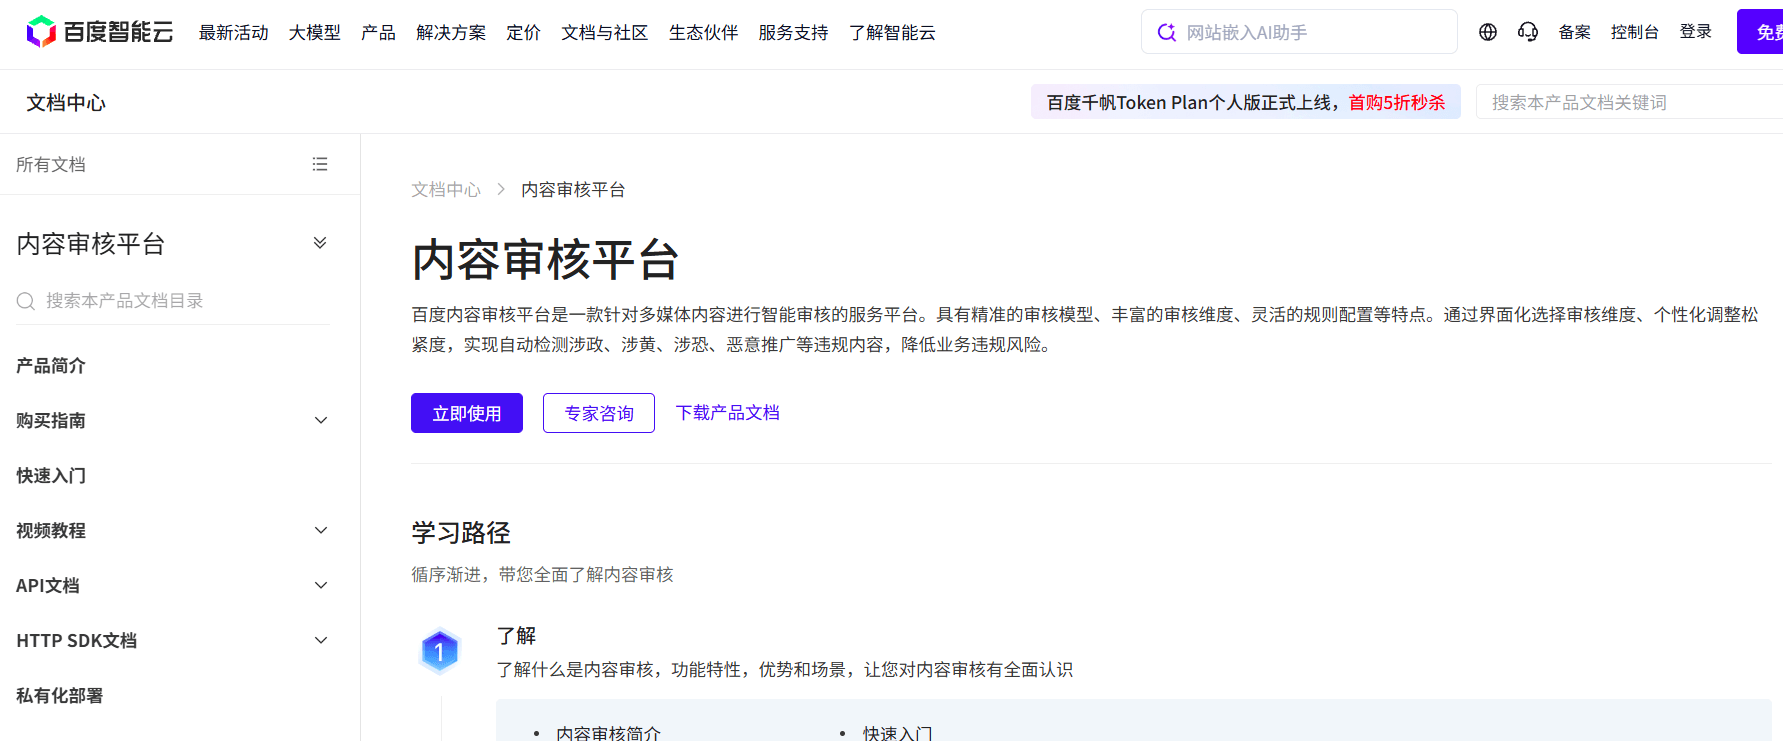
Task: Collapse the 内容审核平台 double chevron
Action: click(x=320, y=243)
